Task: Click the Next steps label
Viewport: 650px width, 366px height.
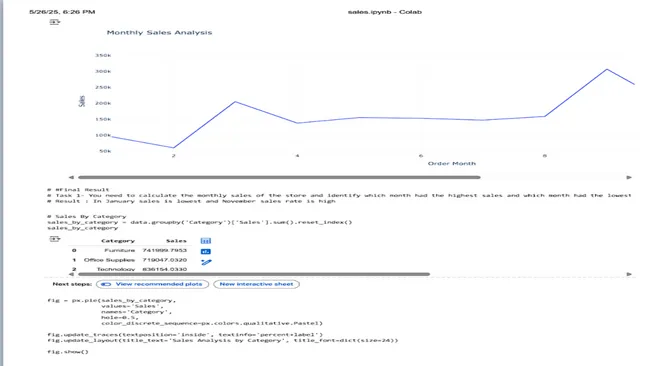Action: [x=72, y=284]
